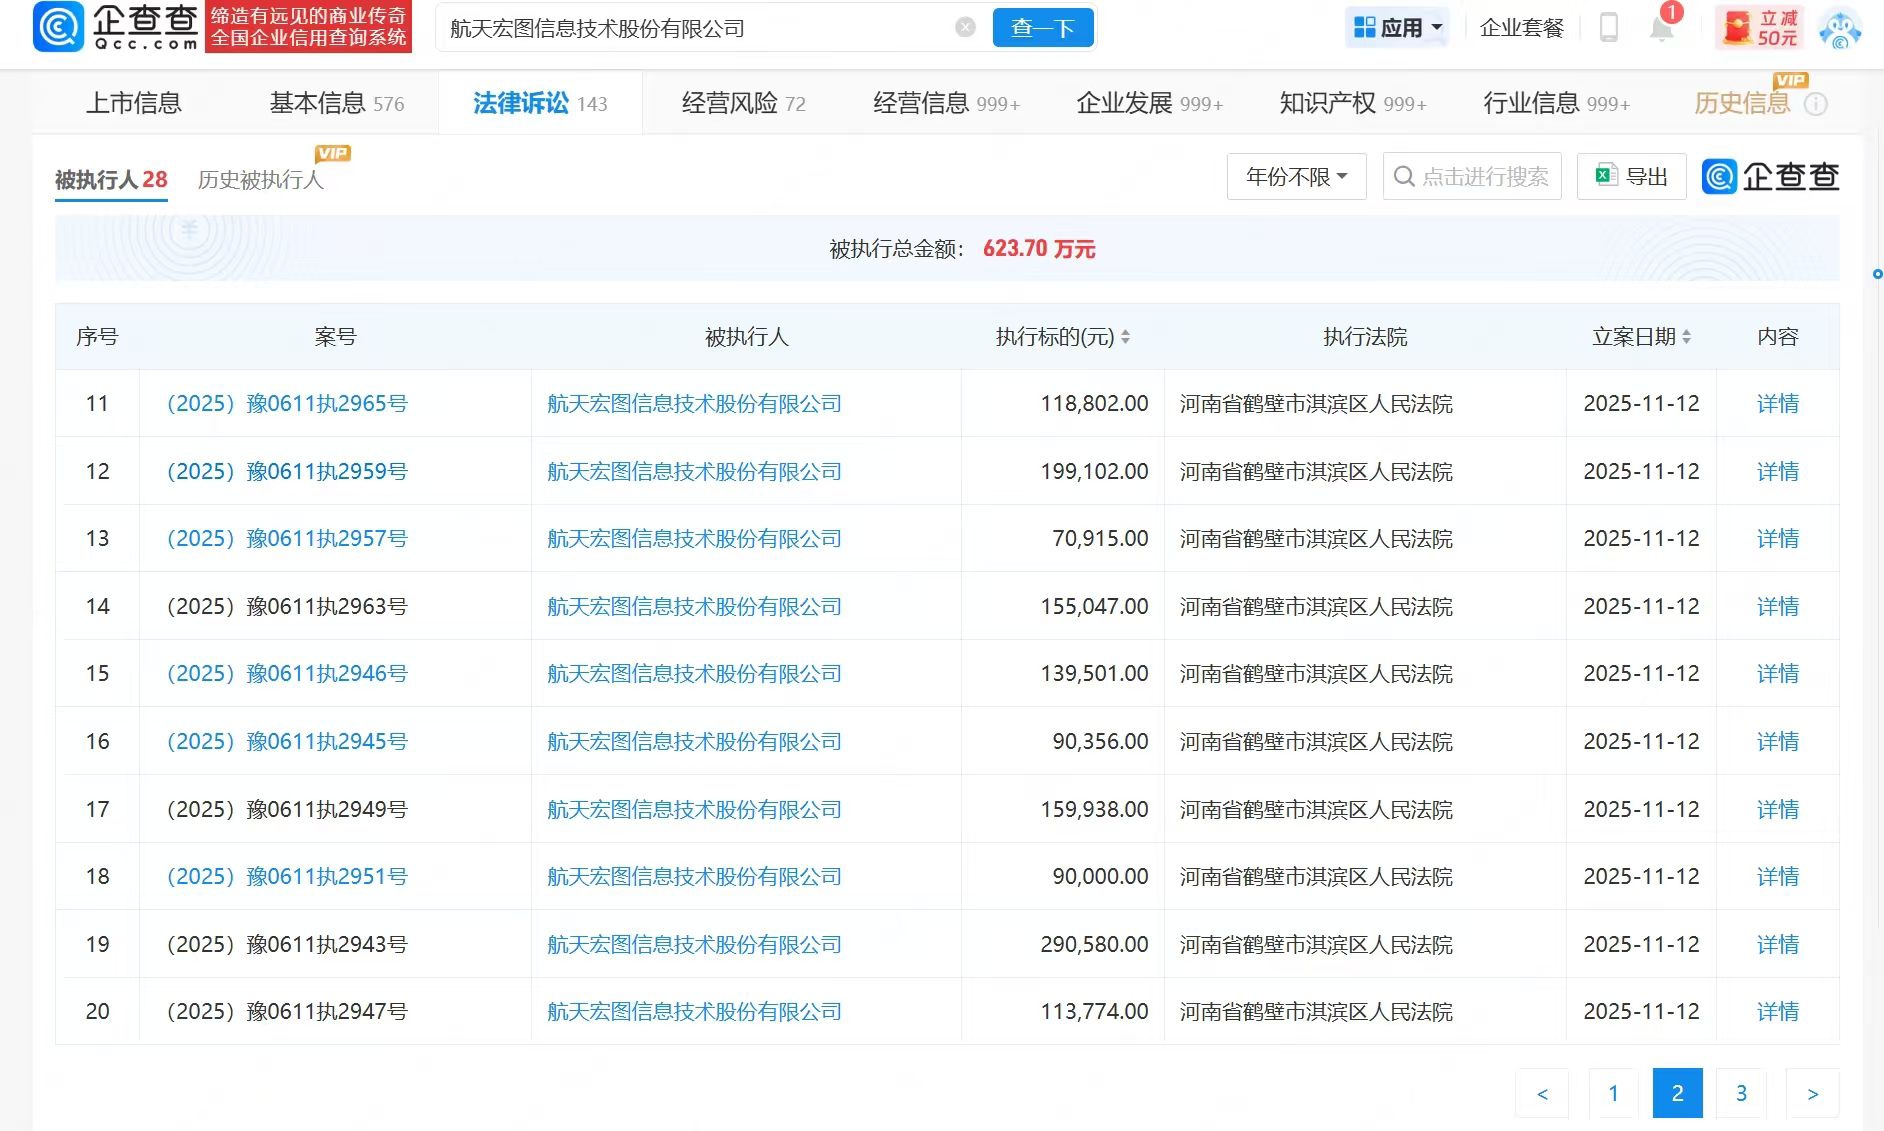Open the user avatar robot icon
1884x1131 pixels.
[x=1839, y=28]
